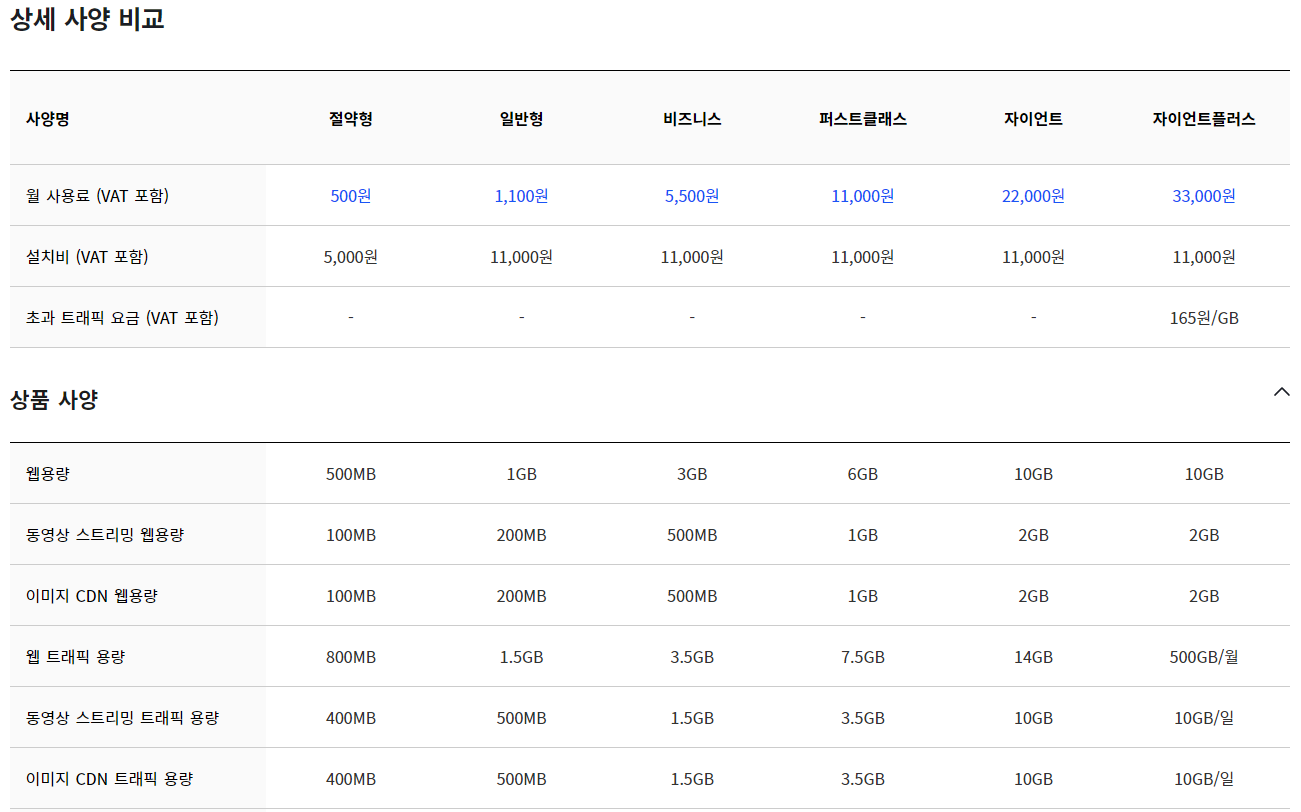Click the 7.5GB web traffic cell

[x=863, y=657]
